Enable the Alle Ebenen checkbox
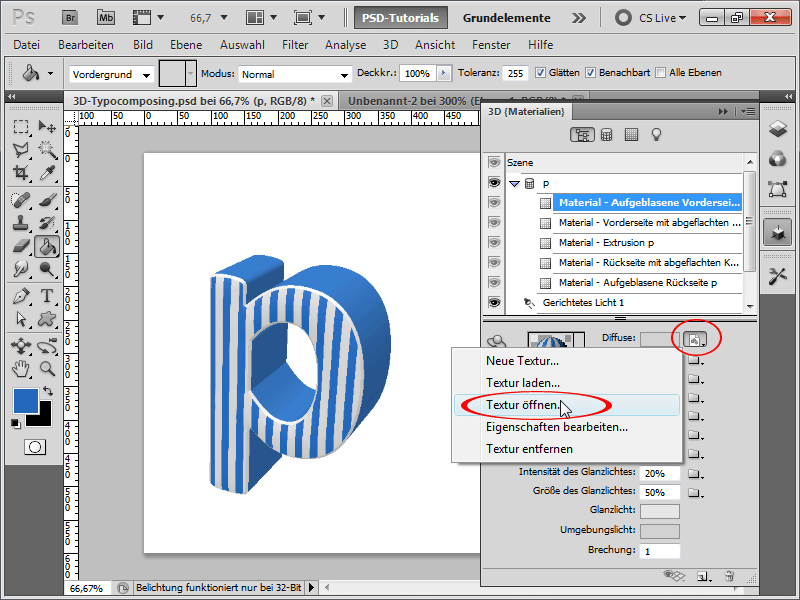Screen dimensions: 800x600 [660, 73]
